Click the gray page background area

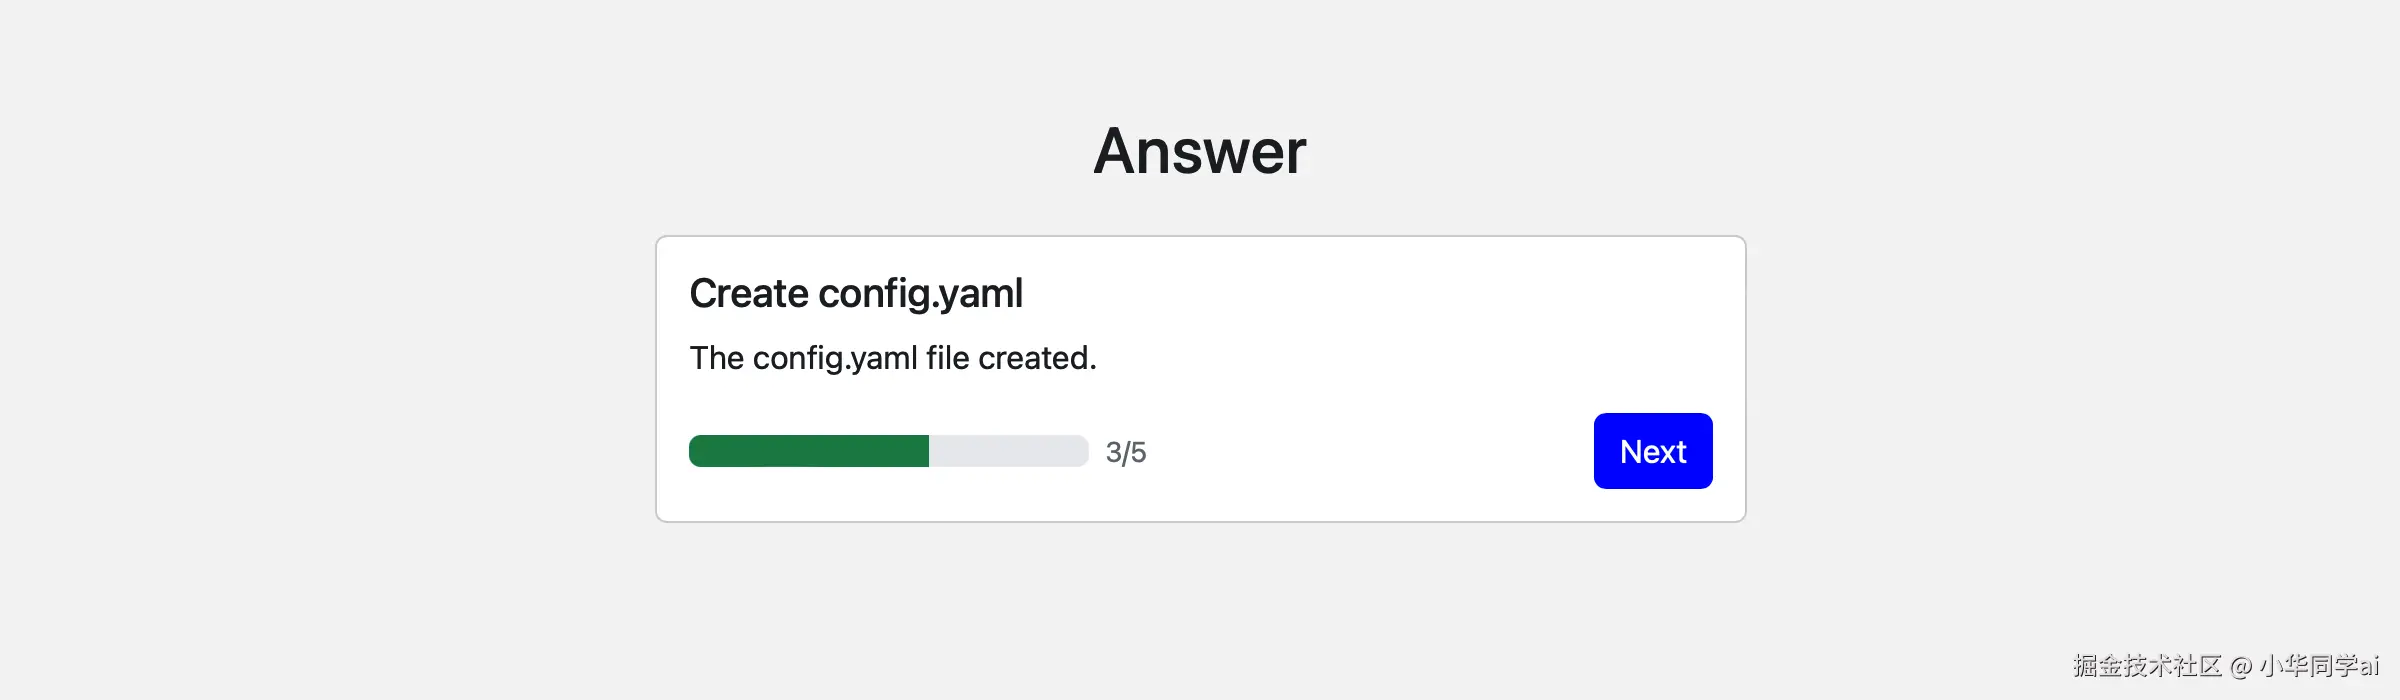coord(300,350)
